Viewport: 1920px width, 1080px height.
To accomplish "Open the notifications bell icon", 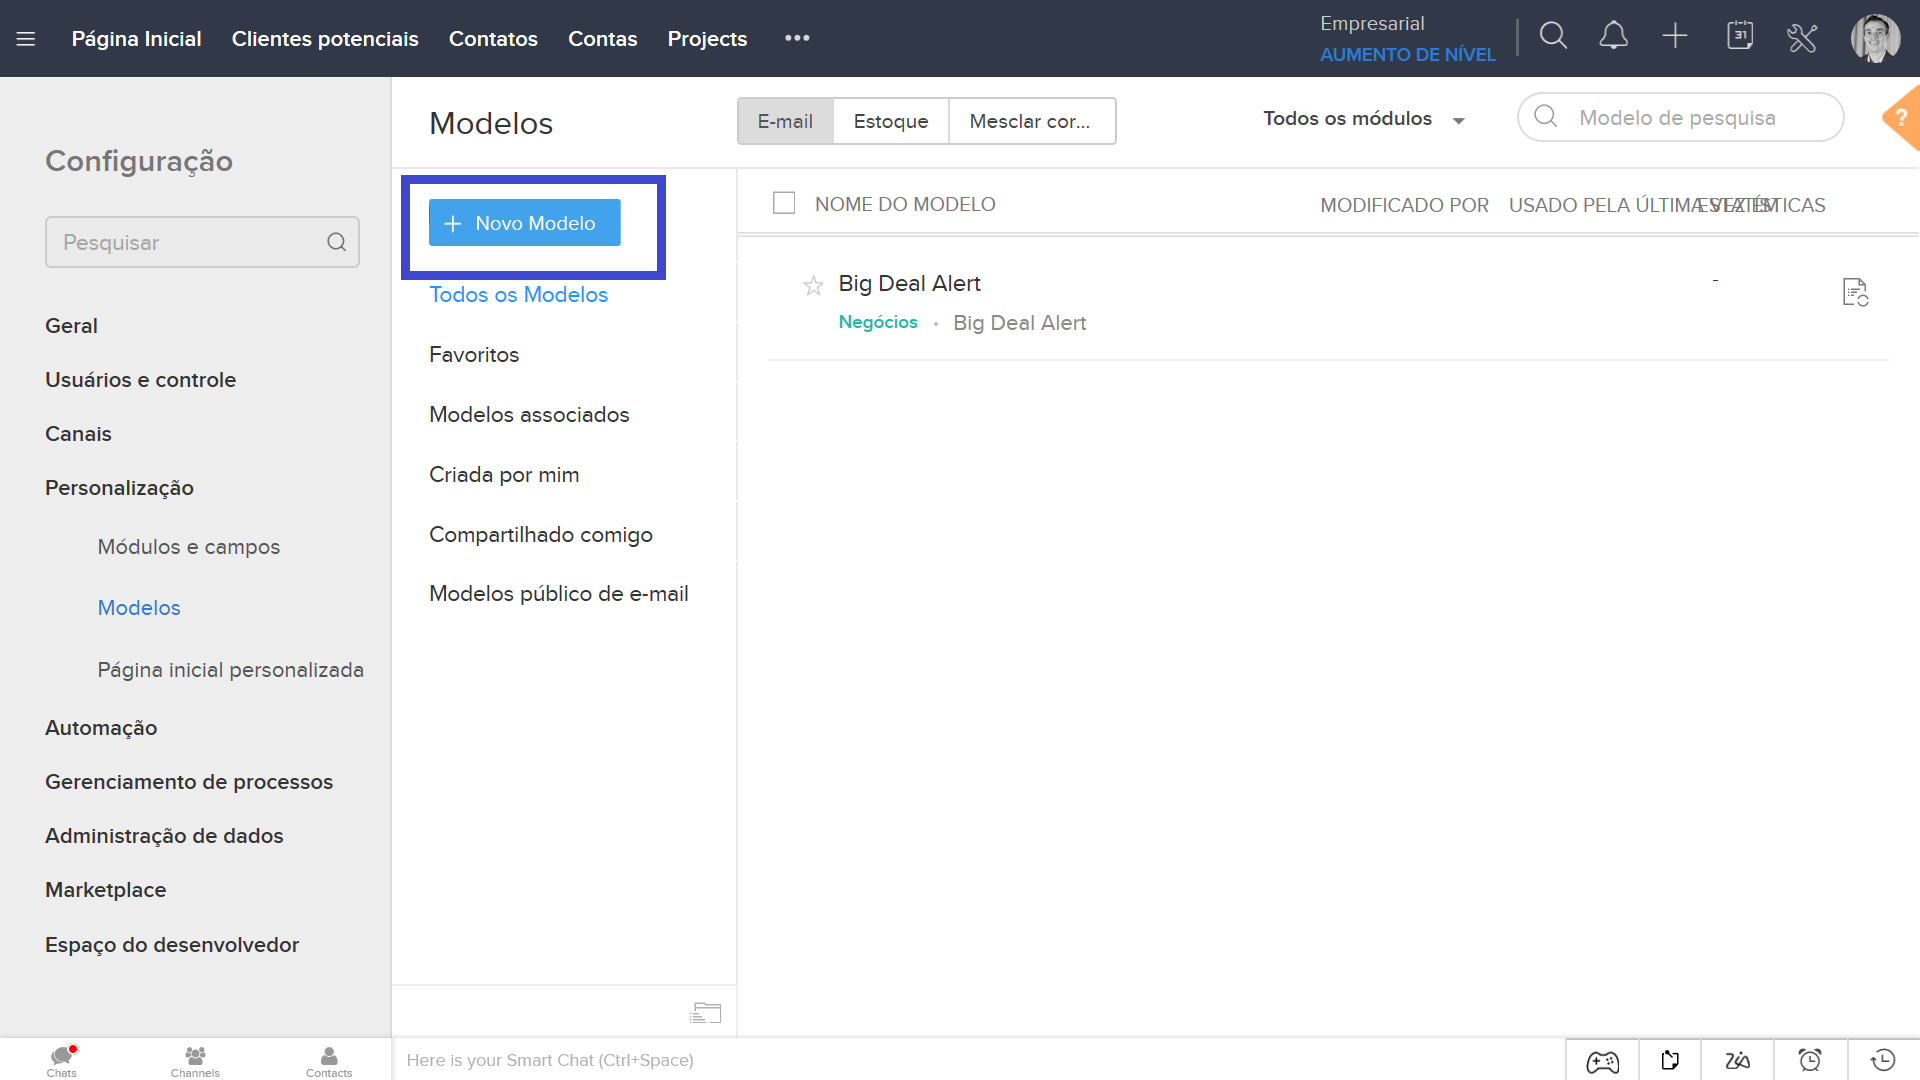I will click(x=1613, y=37).
